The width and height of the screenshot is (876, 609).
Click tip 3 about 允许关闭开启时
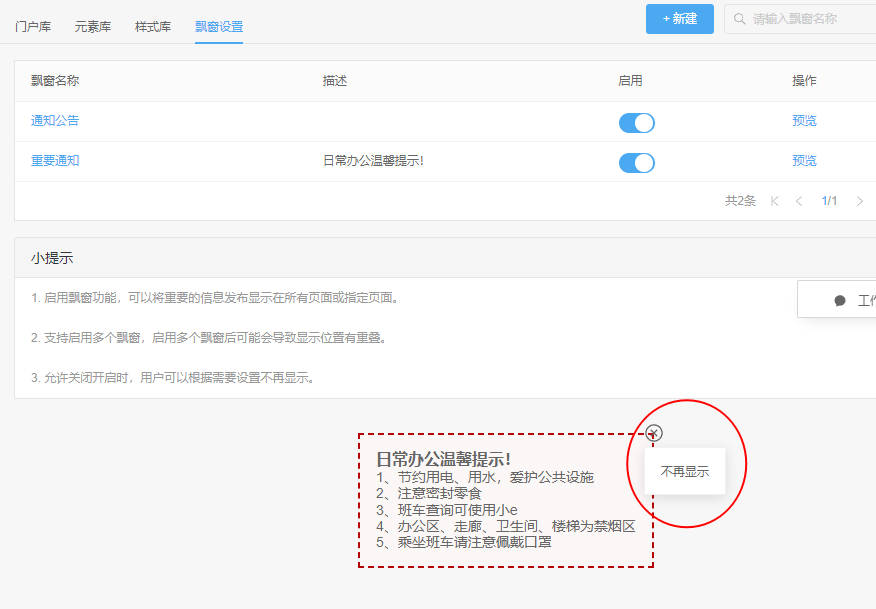pos(174,378)
